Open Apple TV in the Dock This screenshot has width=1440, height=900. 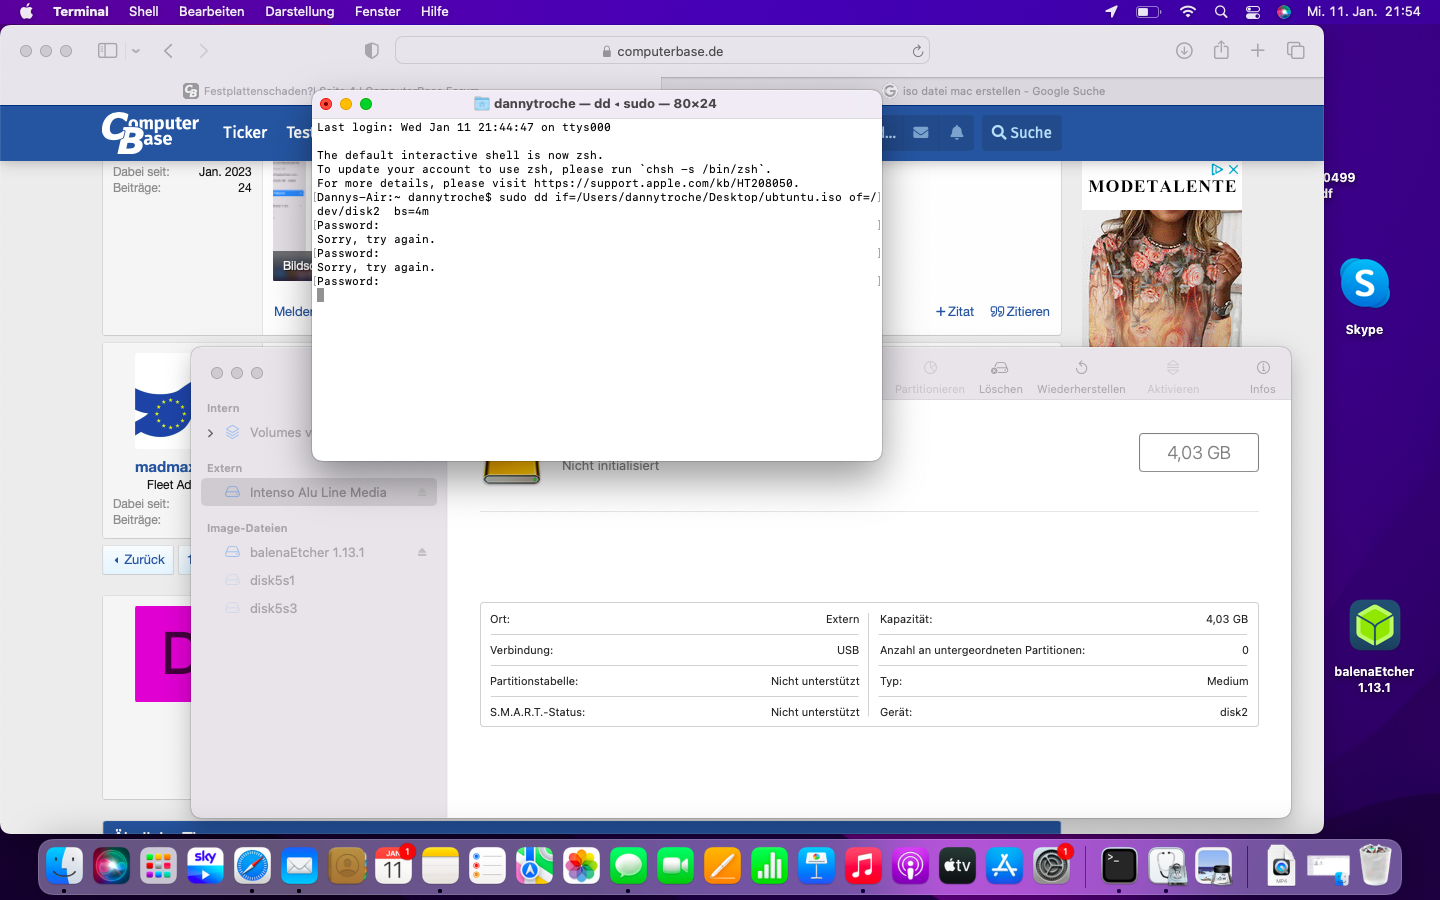pyautogui.click(x=957, y=866)
